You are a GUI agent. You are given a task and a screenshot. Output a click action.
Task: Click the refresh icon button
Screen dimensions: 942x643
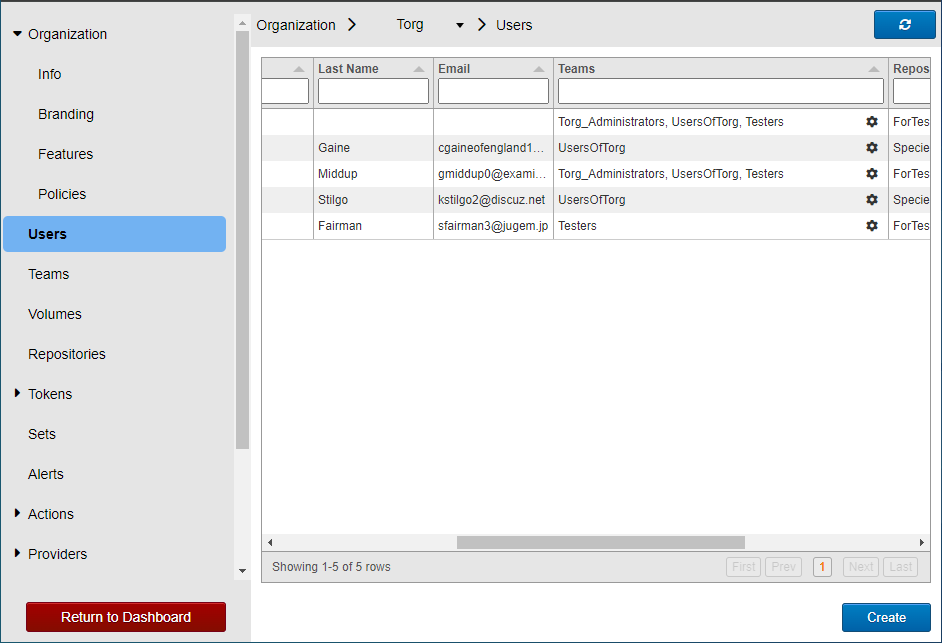904,25
